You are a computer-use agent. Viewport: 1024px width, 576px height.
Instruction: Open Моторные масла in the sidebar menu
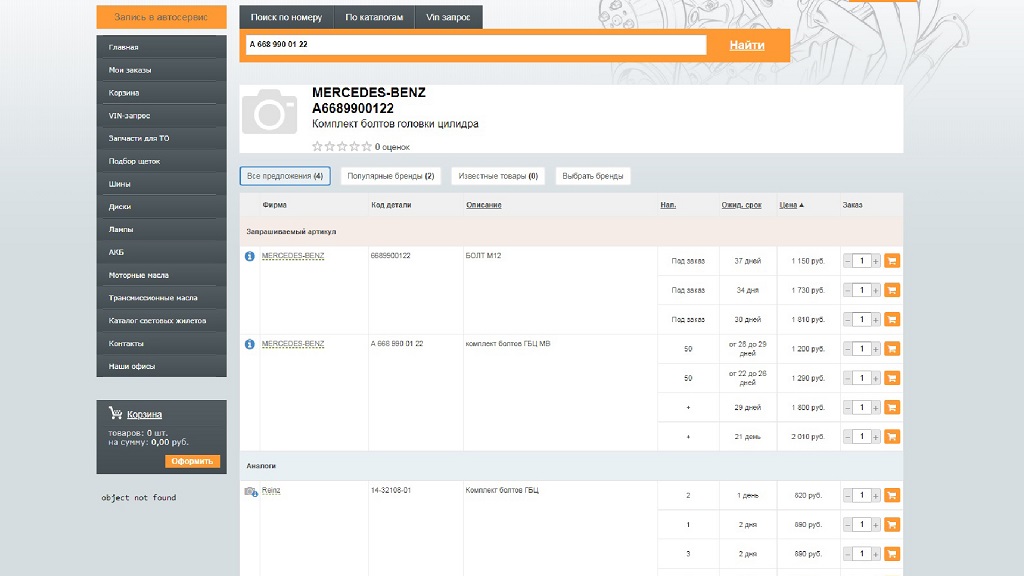tap(139, 275)
